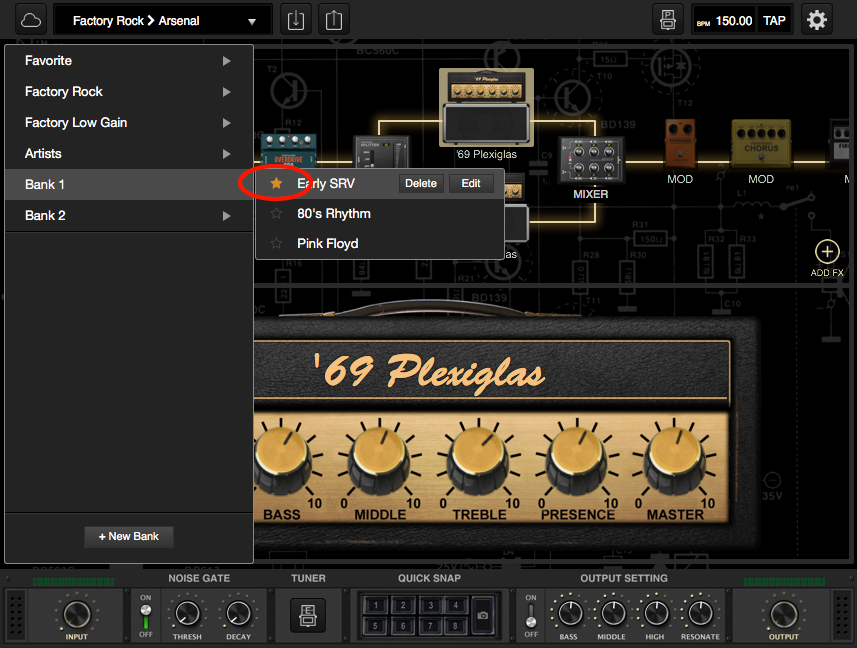This screenshot has width=857, height=648.
Task: Click the Noise Gate THRESH knob
Action: [187, 614]
